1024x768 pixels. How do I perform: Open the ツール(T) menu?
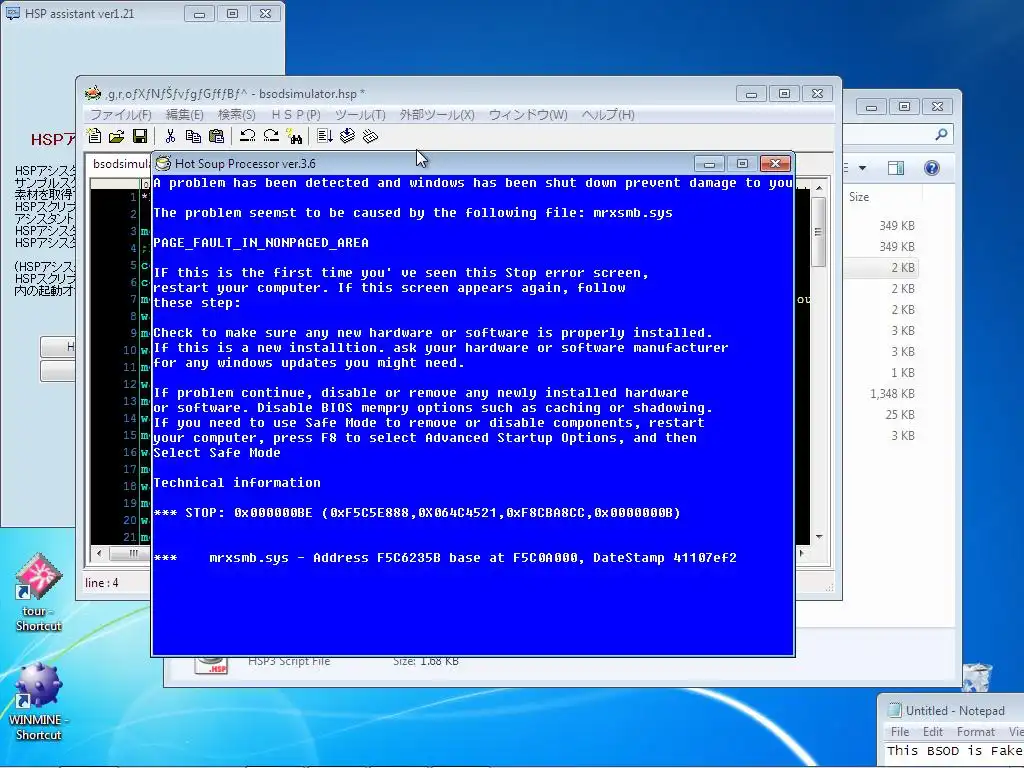tap(360, 115)
